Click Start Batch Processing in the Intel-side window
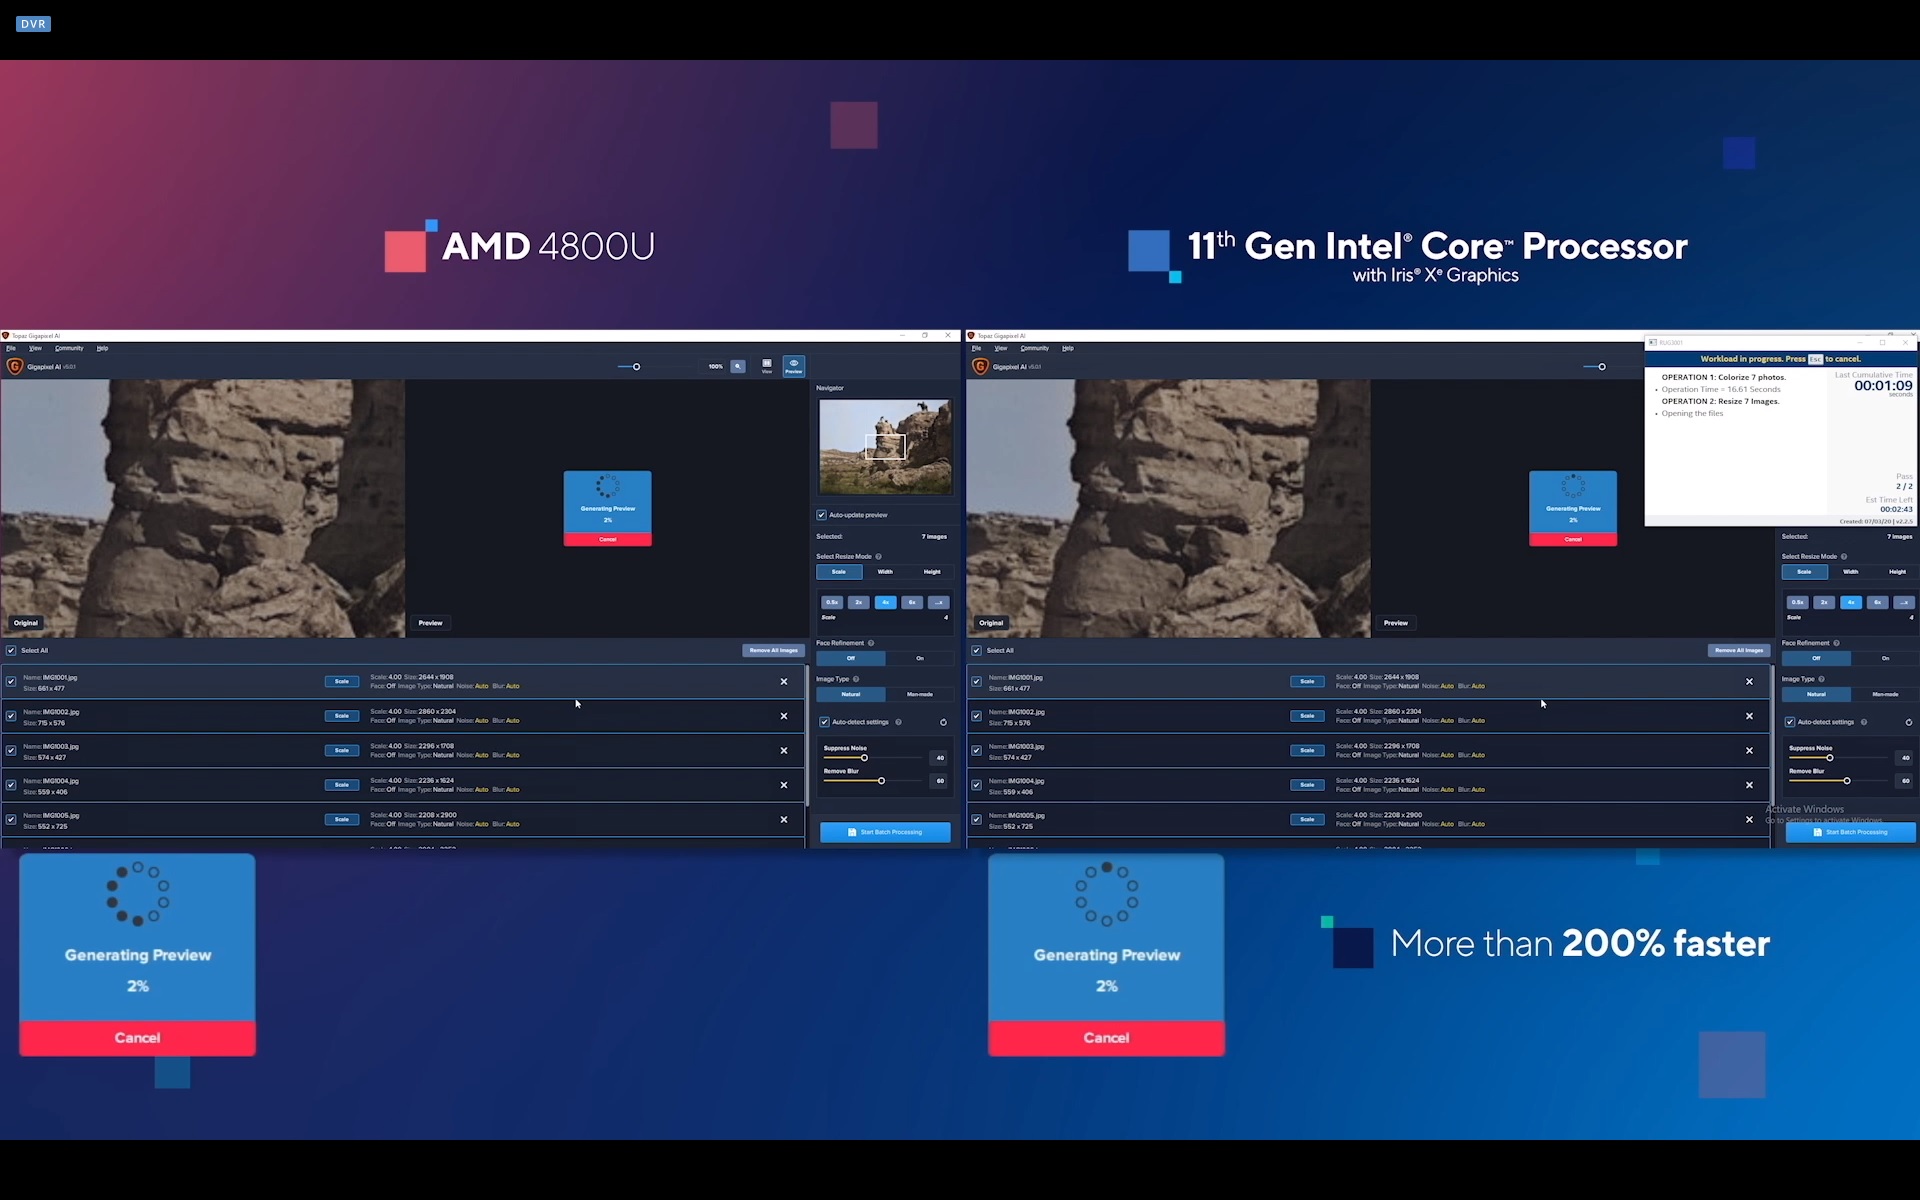Screen dimensions: 1920x1200 pos(1851,832)
